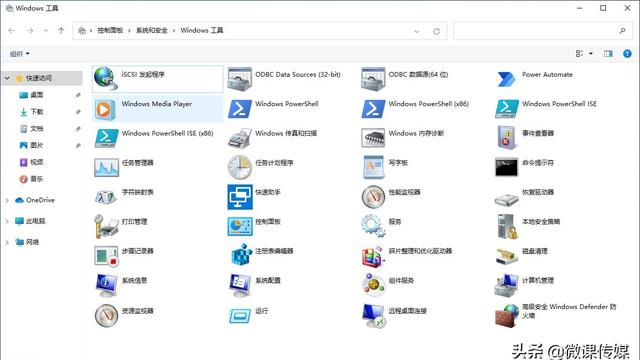Open address bar history dropdown
Screen dimensions: 640x360
click(x=416, y=31)
